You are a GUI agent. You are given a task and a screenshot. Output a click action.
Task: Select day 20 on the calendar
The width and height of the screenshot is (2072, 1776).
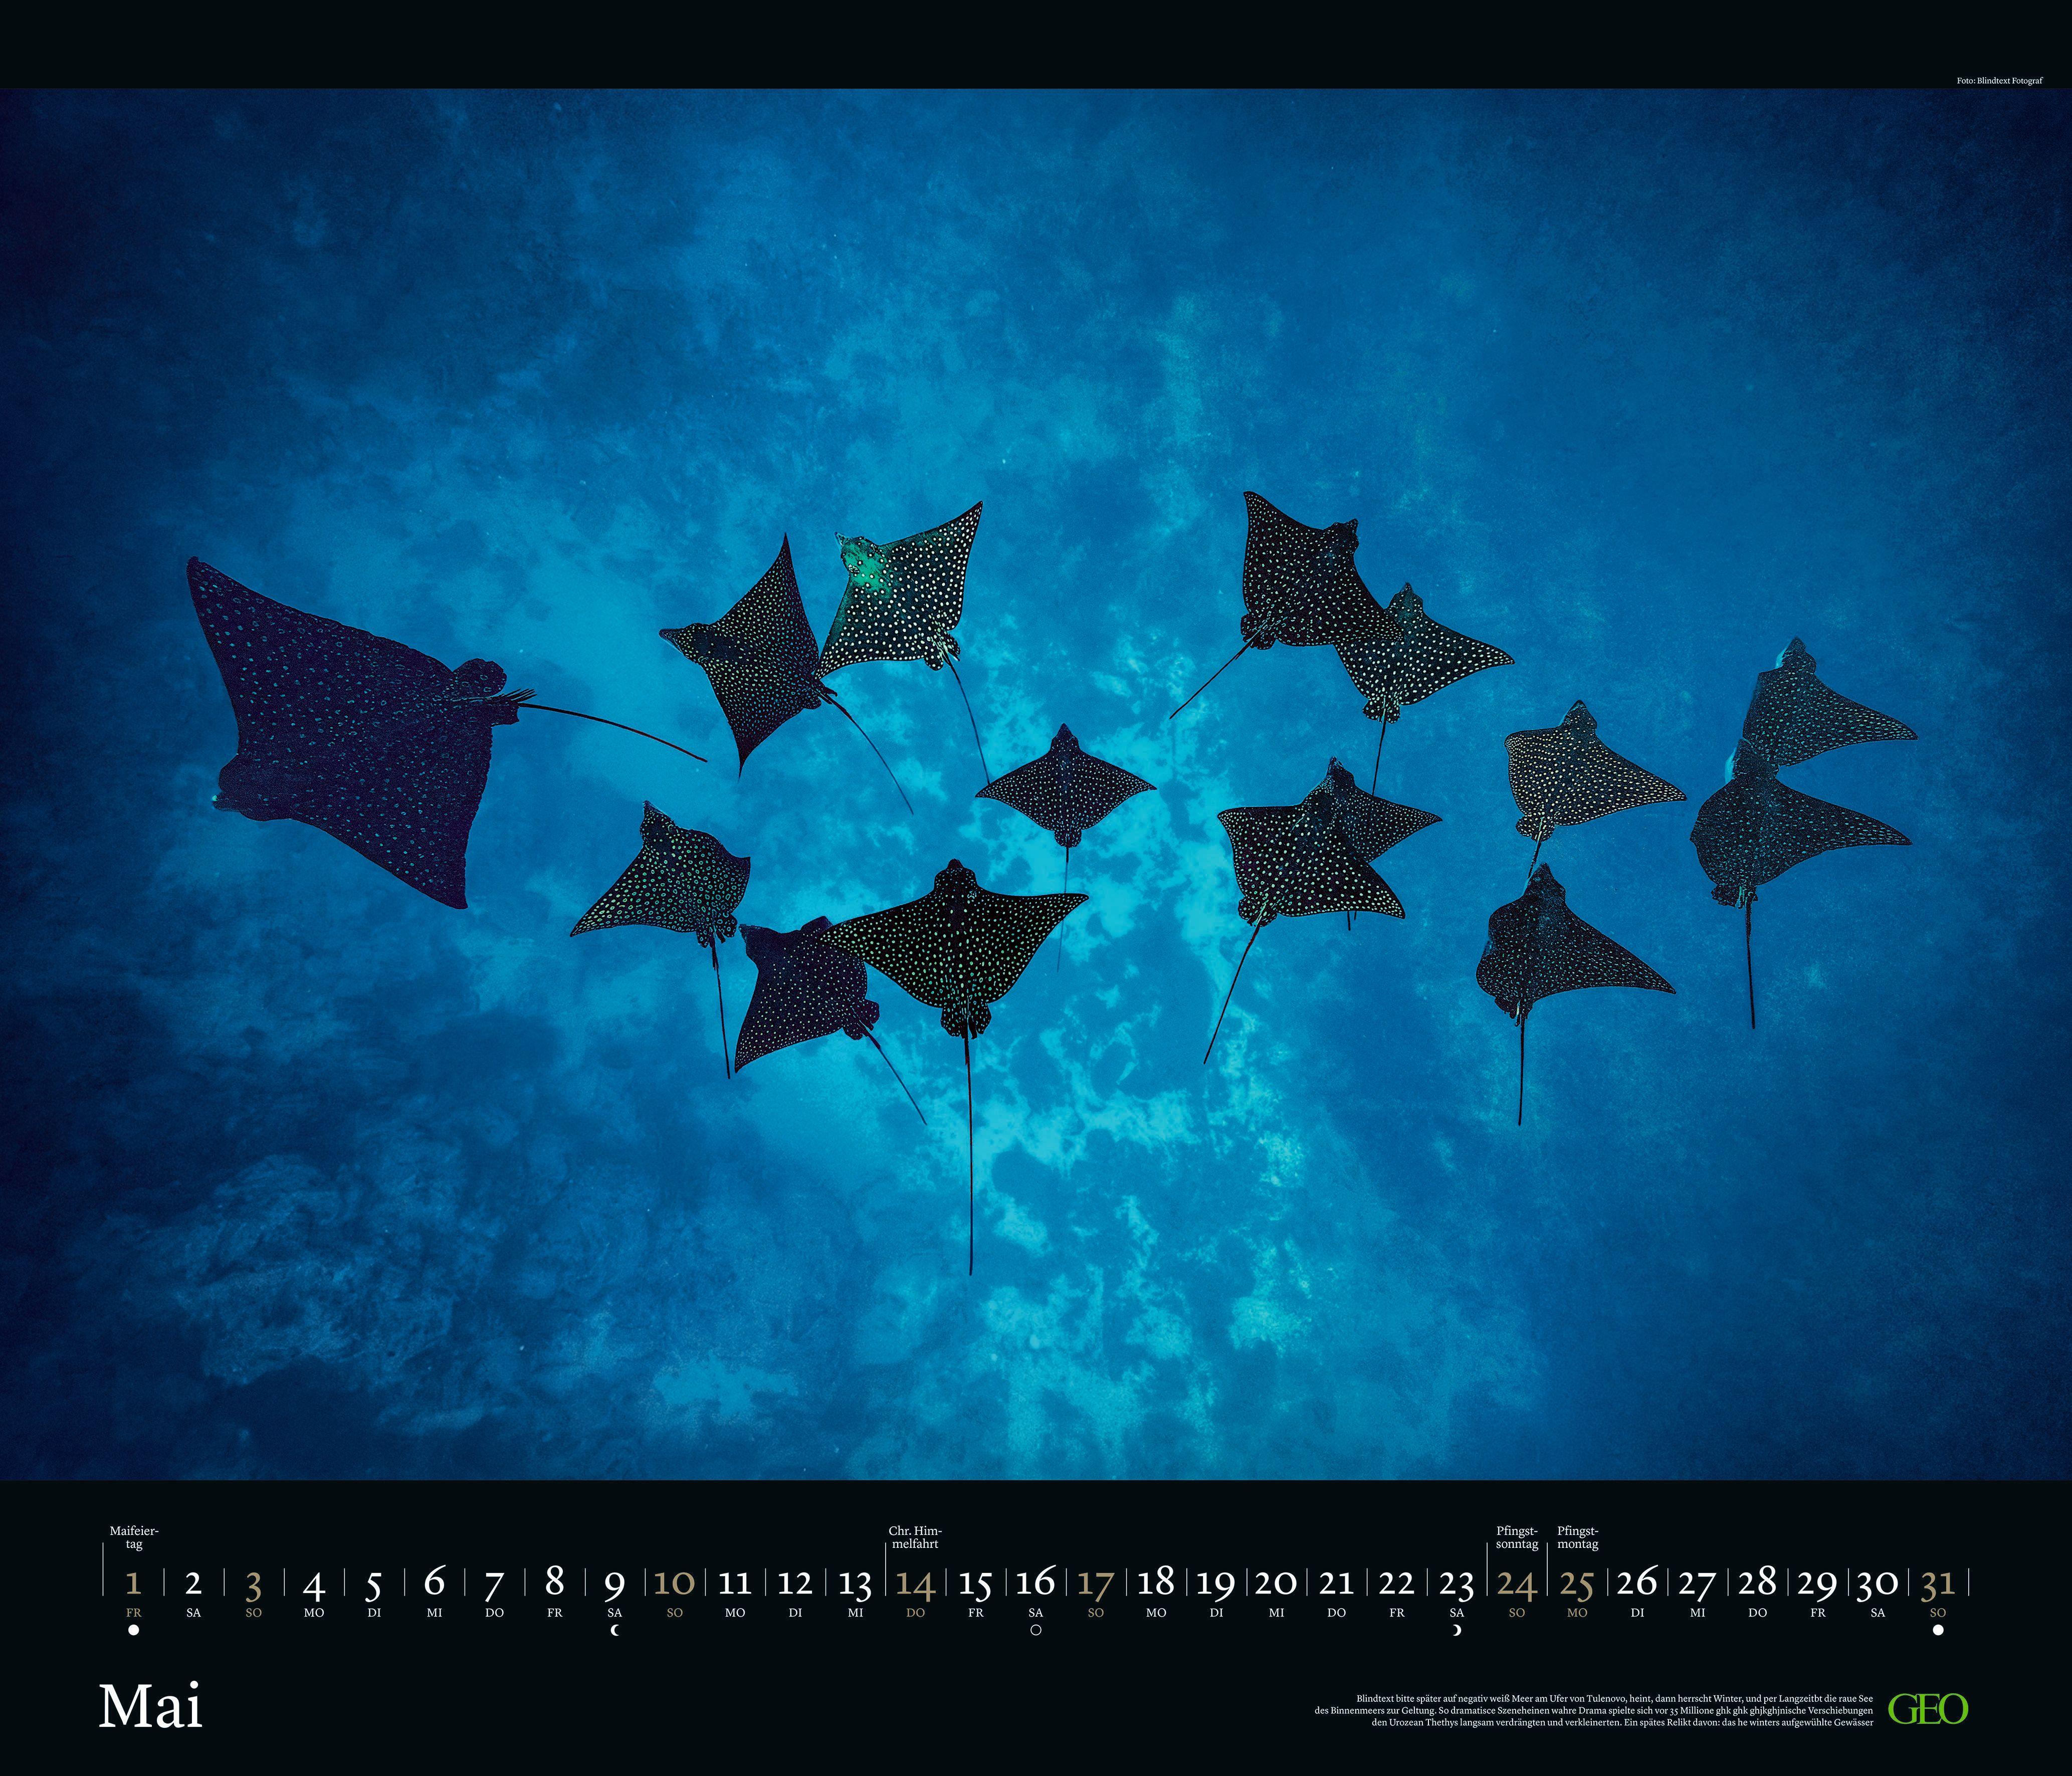(1276, 1584)
